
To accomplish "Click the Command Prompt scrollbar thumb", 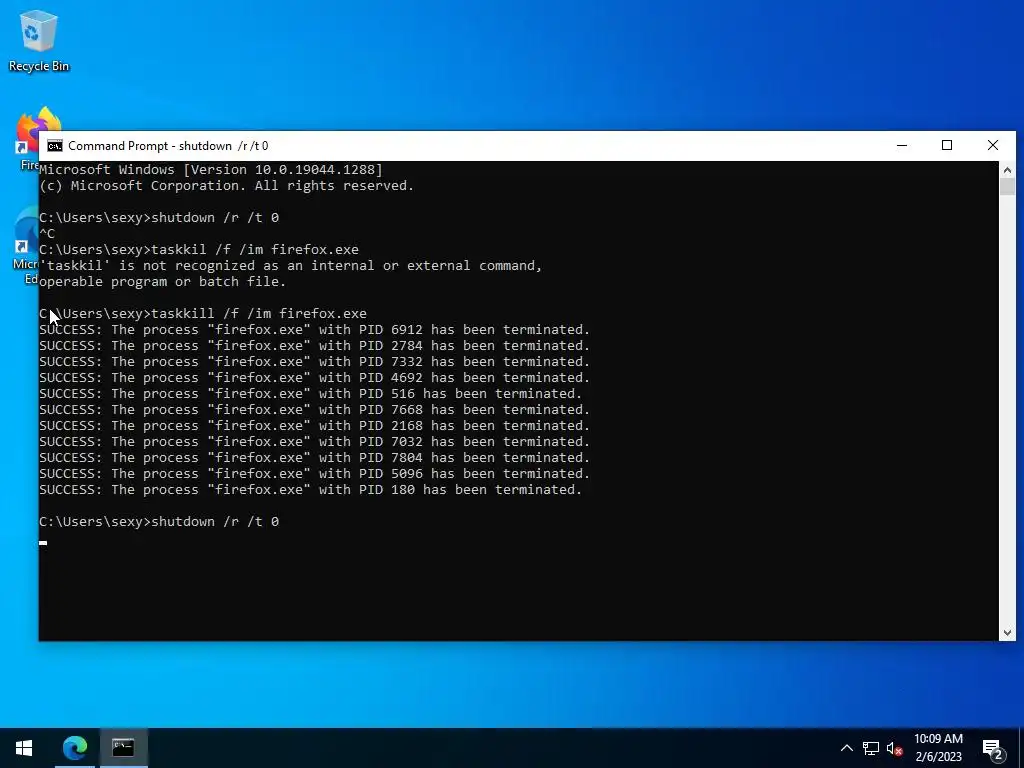I will (x=1007, y=186).
